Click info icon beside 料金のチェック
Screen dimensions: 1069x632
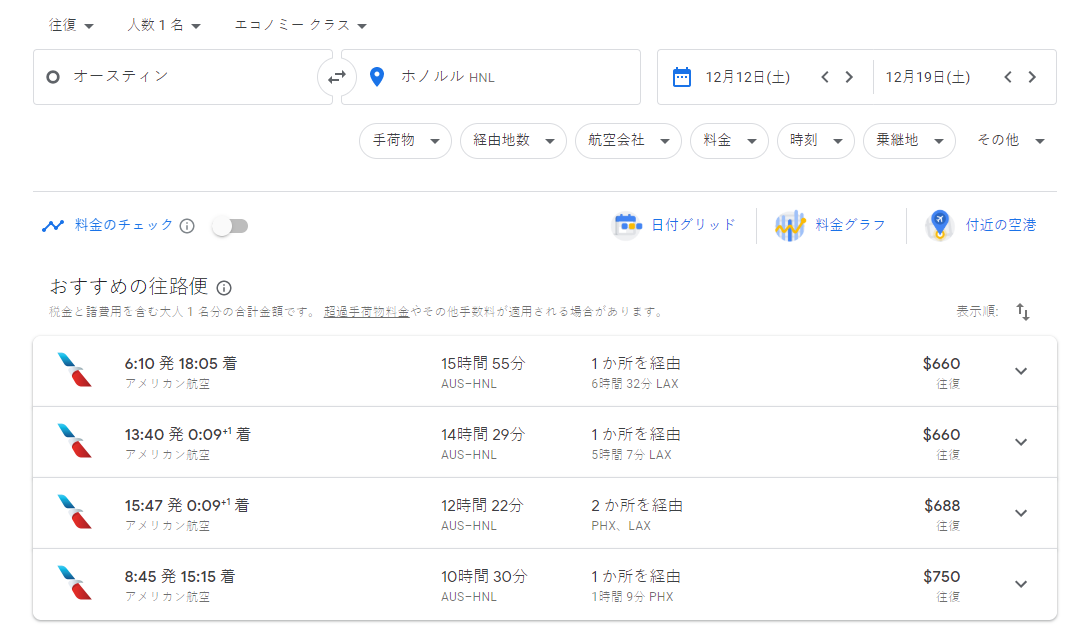point(187,226)
